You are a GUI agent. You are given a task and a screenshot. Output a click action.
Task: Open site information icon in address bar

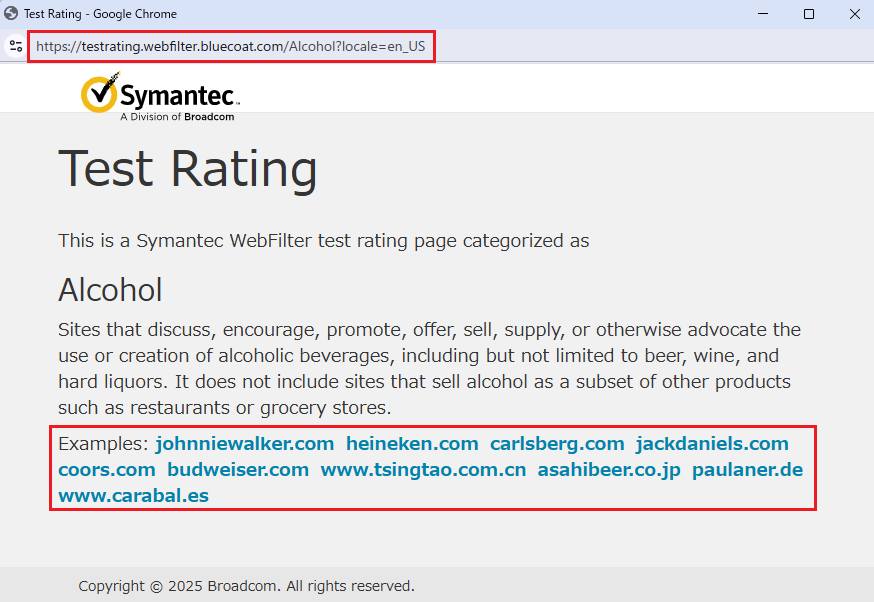(15, 46)
